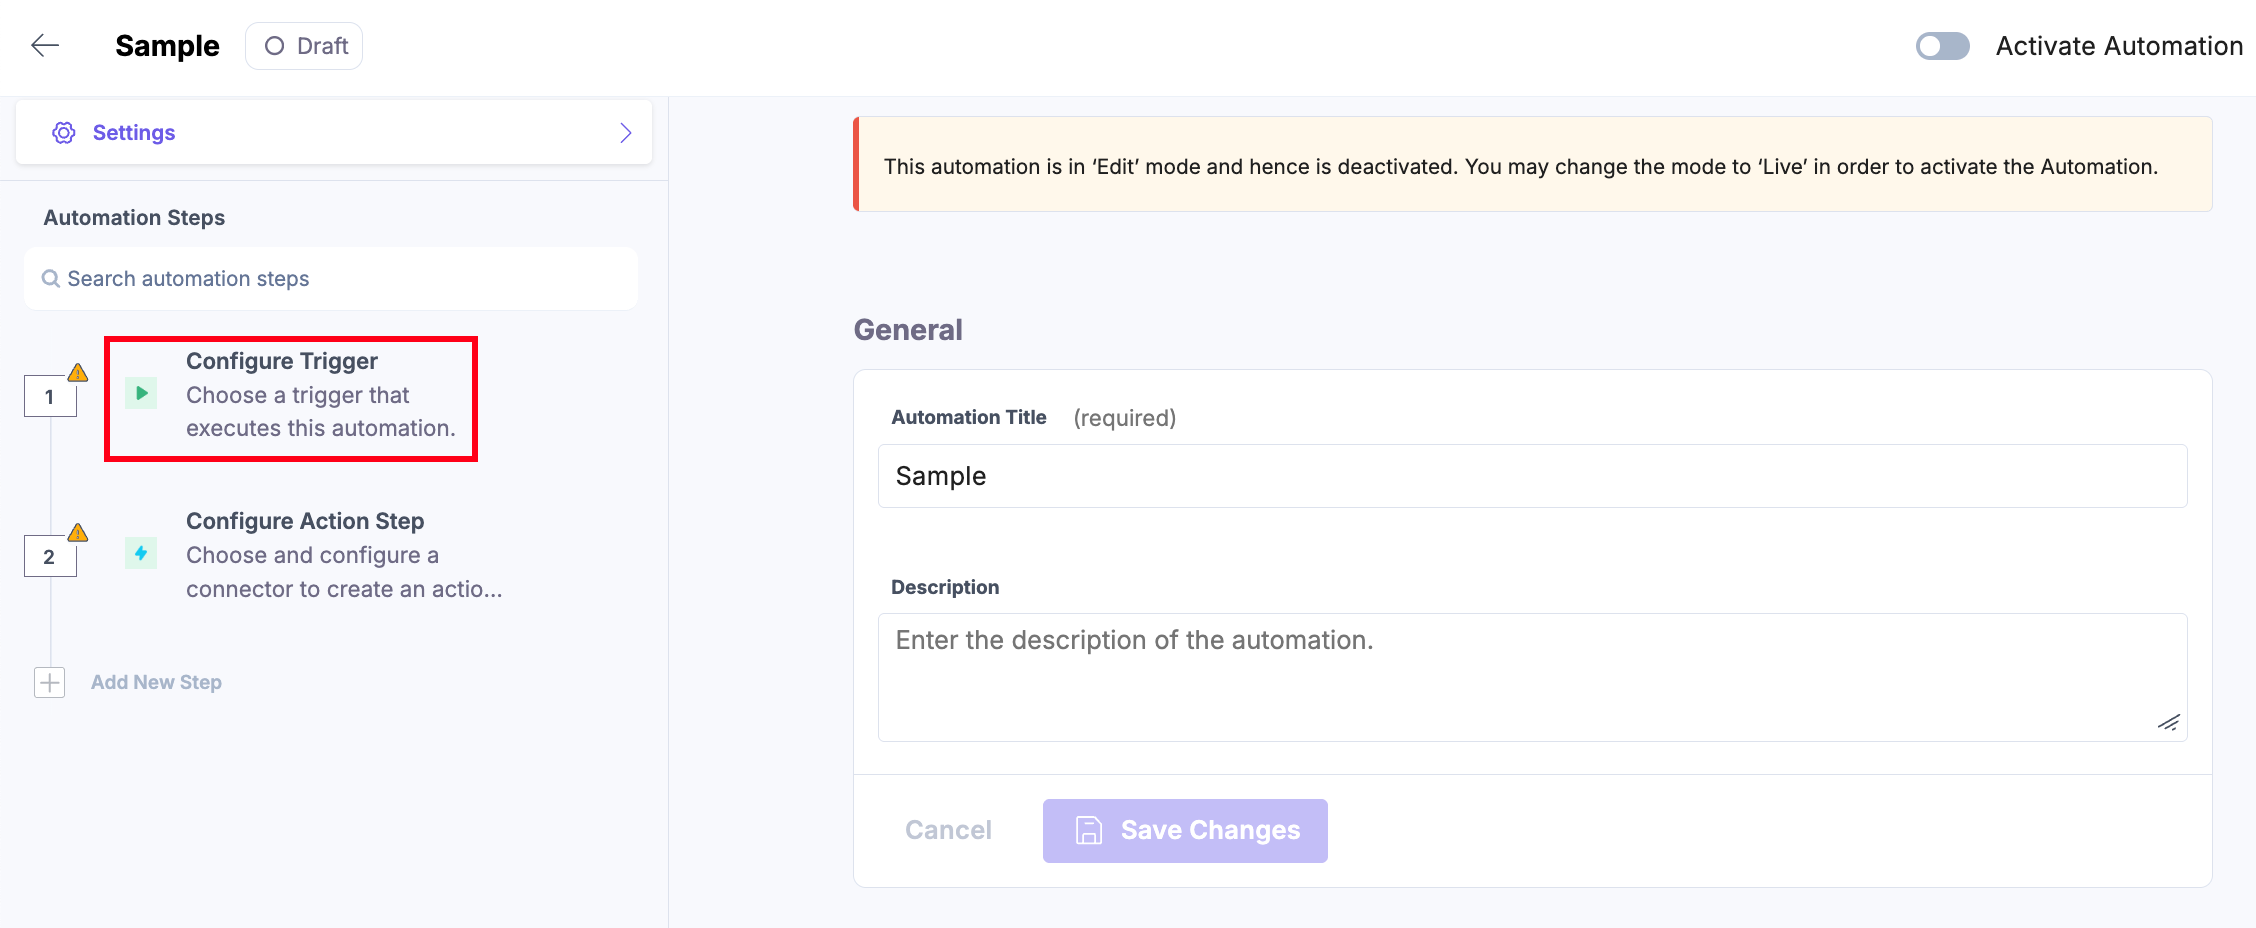Click the warning triangle on step 1

click(78, 373)
